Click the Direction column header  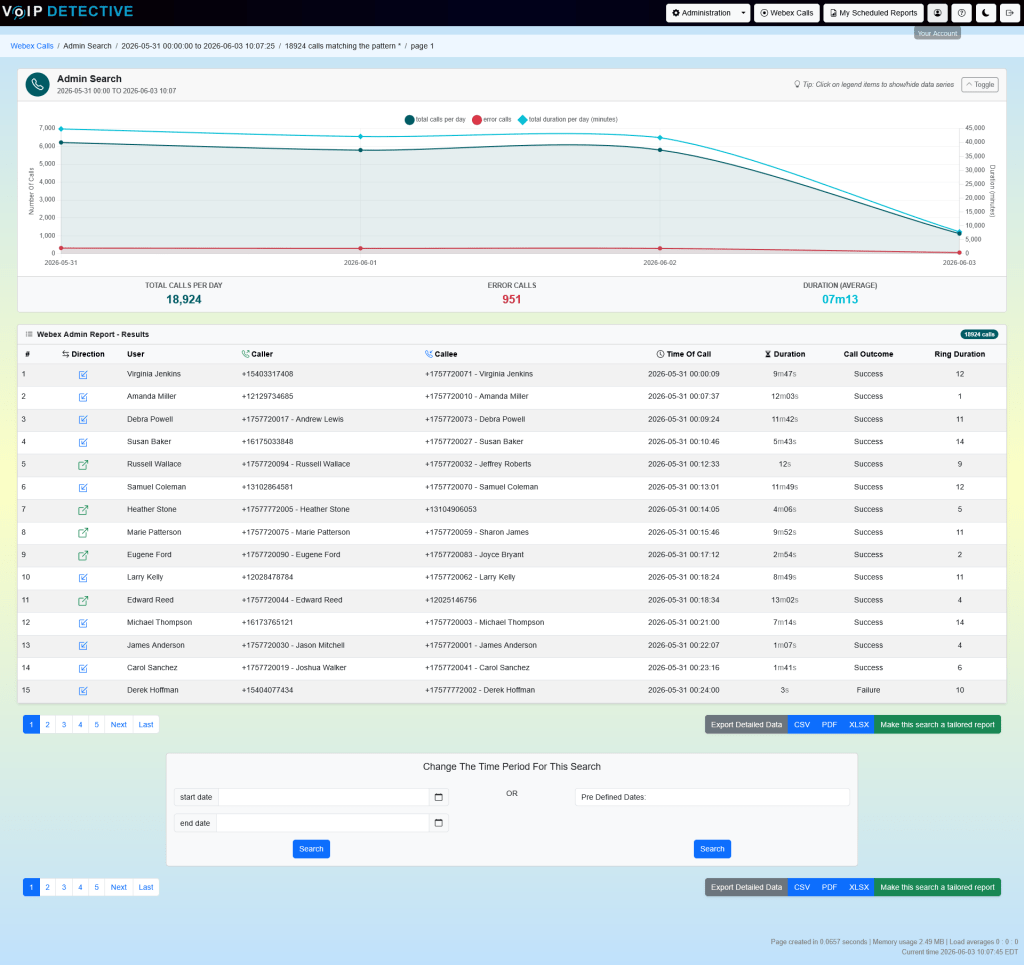click(83, 354)
